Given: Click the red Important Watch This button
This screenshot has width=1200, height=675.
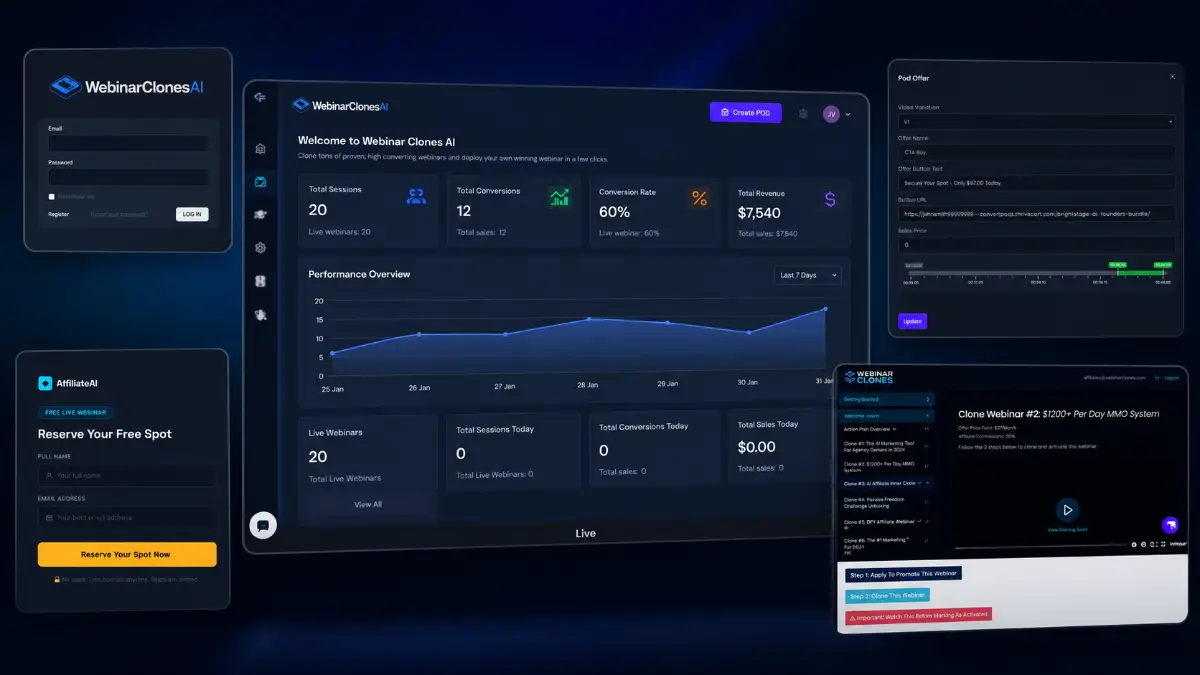Looking at the screenshot, I should [x=918, y=617].
